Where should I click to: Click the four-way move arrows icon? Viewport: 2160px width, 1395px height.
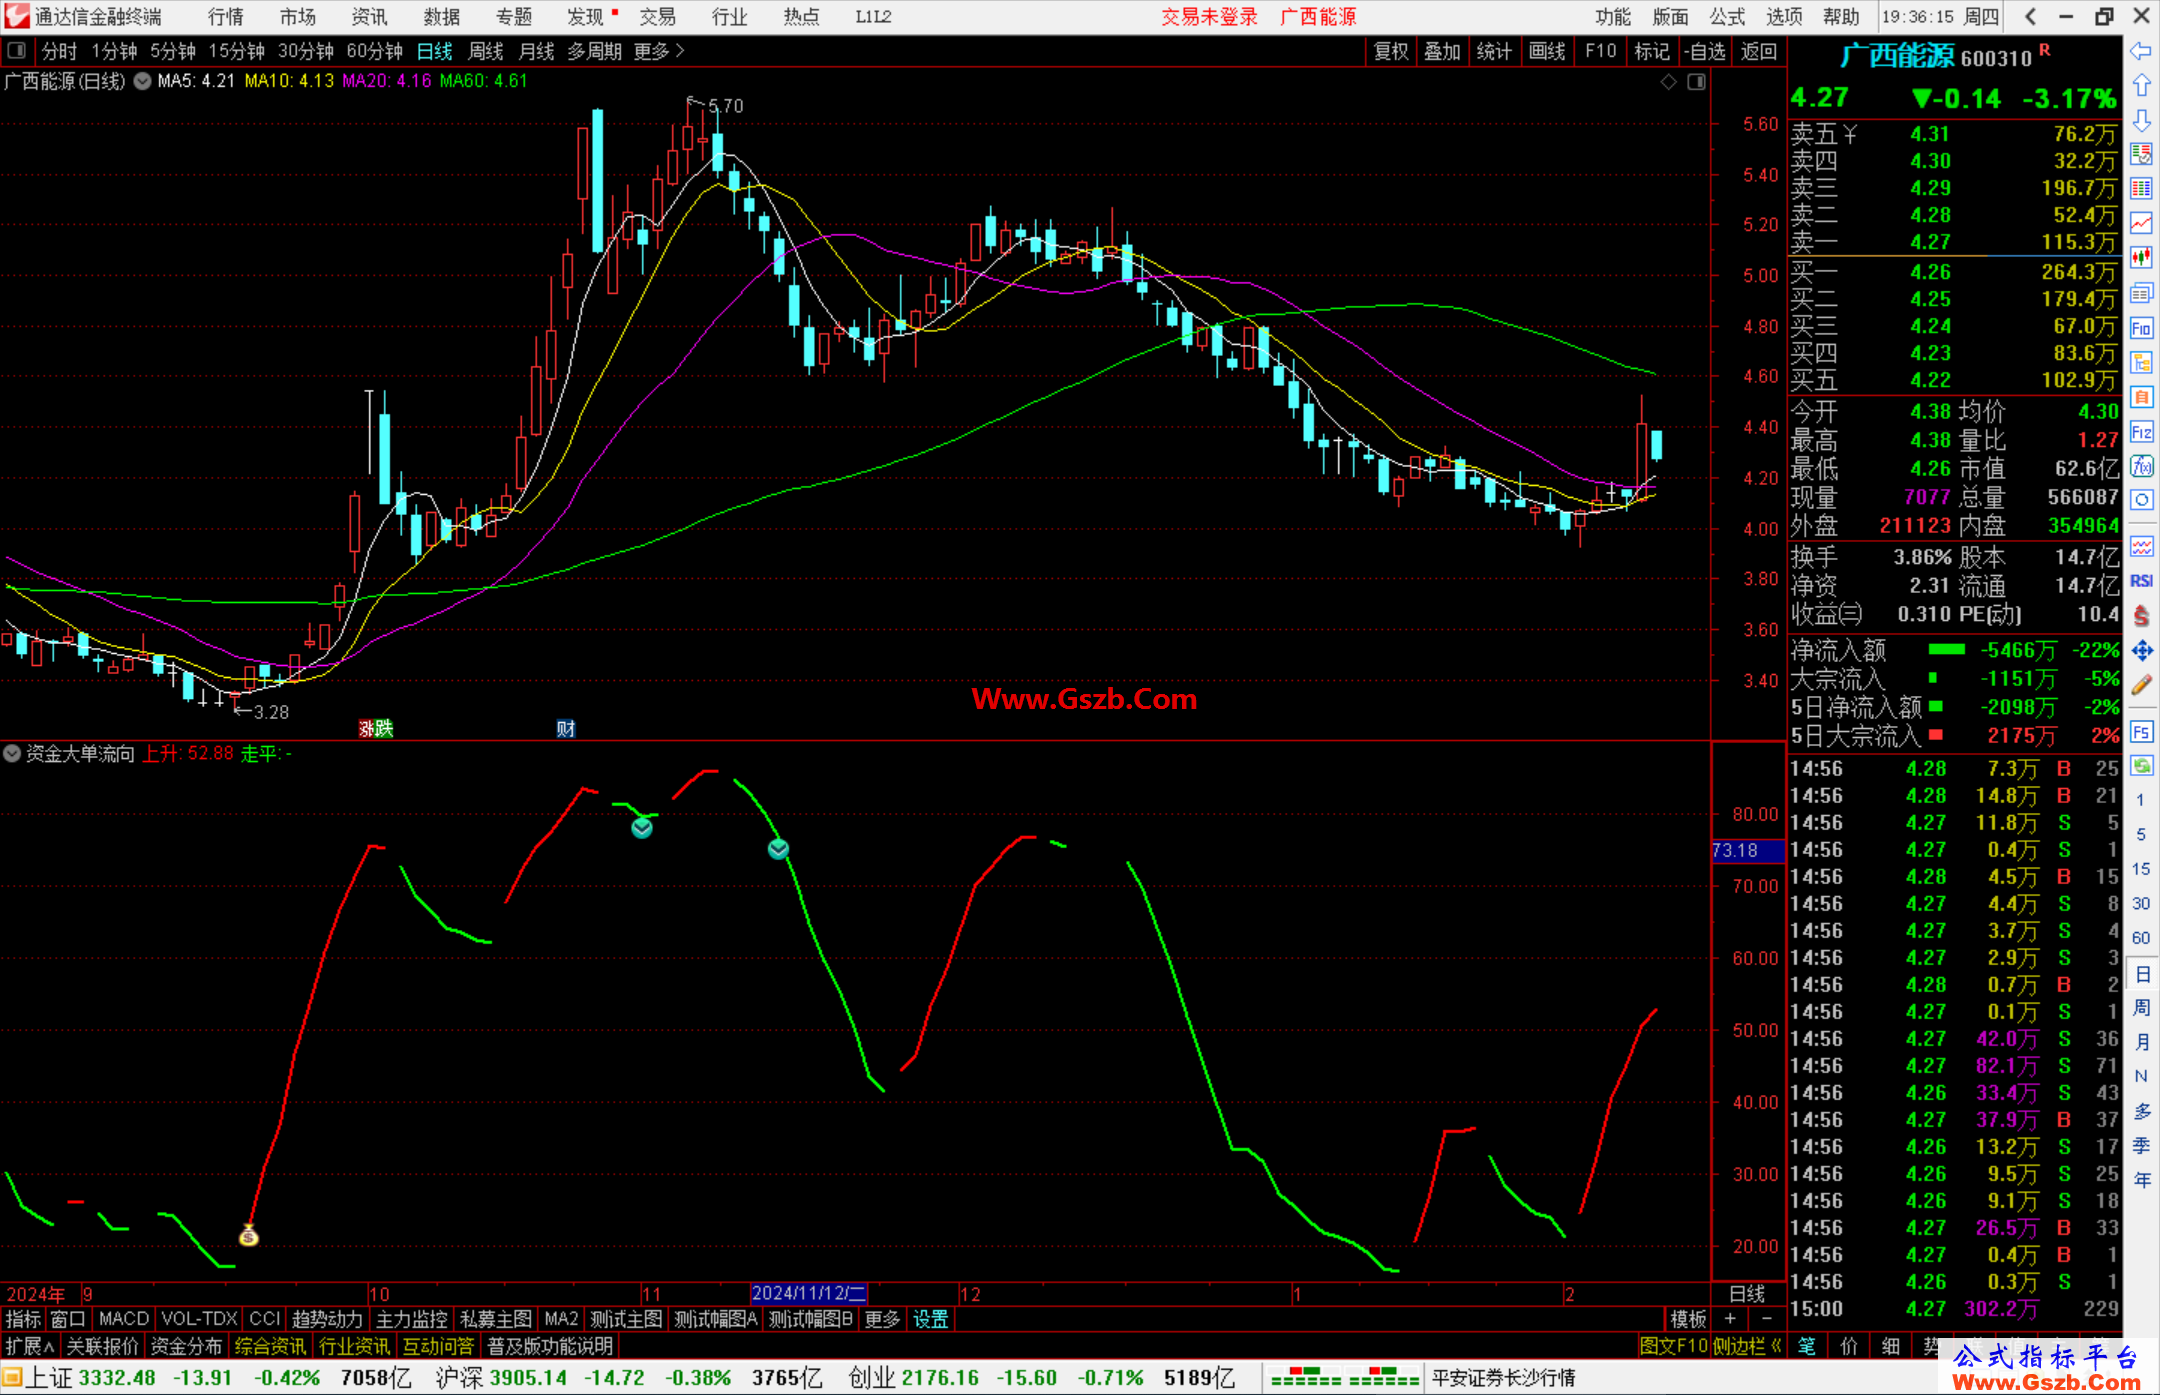pyautogui.click(x=2141, y=651)
